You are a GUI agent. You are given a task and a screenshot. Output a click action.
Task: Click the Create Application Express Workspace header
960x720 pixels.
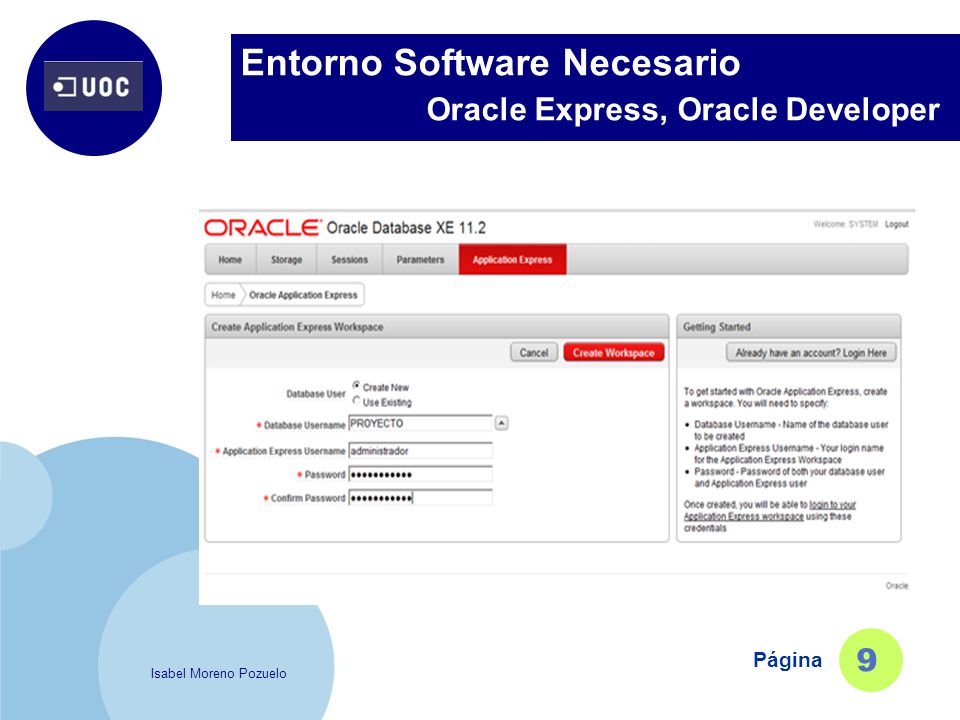437,327
